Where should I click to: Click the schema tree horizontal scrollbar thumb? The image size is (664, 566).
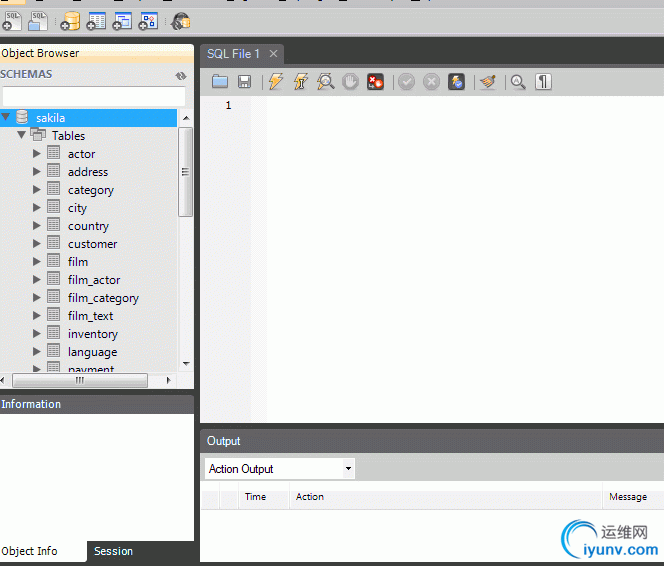(80, 380)
